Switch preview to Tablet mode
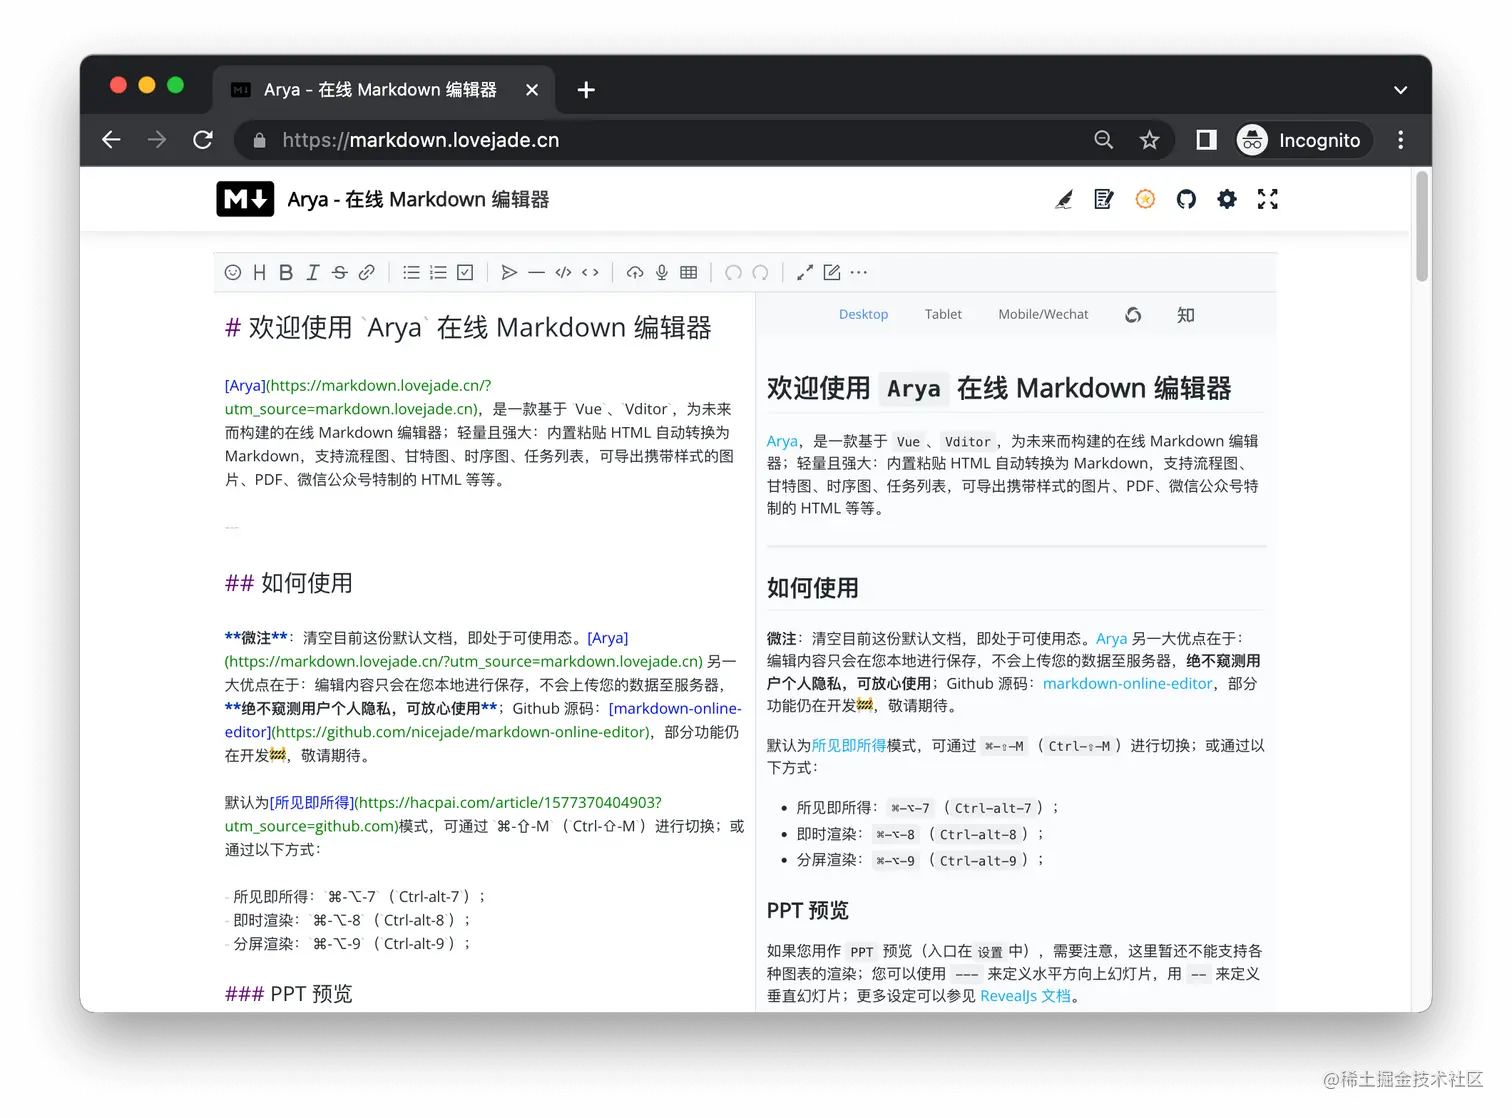 (x=943, y=313)
